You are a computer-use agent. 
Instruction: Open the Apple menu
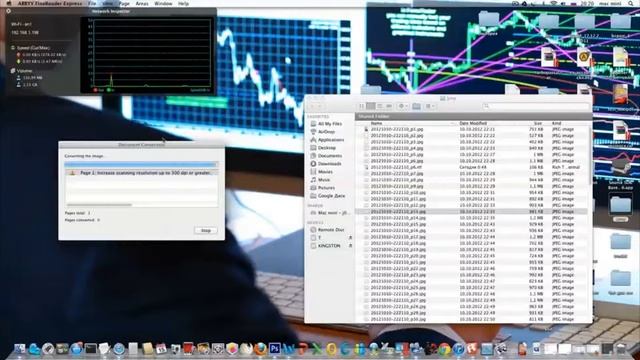pos(9,3)
